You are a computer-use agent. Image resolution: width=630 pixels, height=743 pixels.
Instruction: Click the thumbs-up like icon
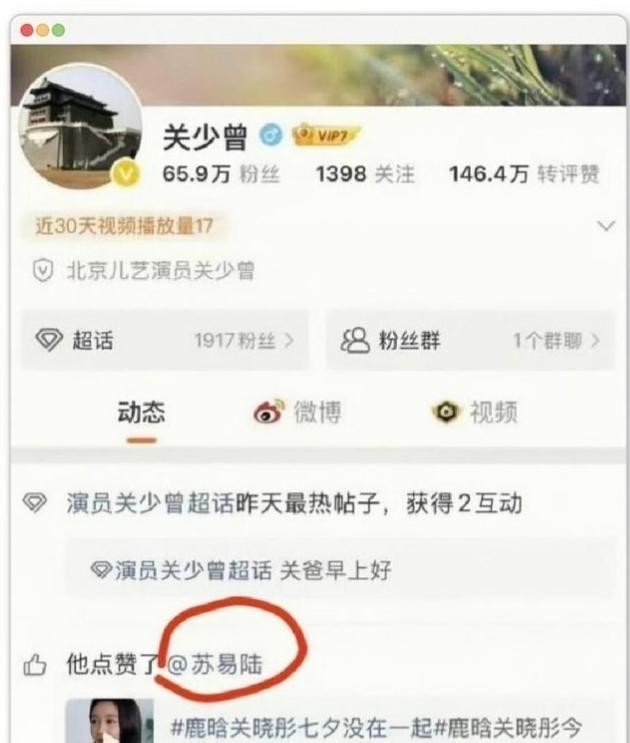(35, 664)
